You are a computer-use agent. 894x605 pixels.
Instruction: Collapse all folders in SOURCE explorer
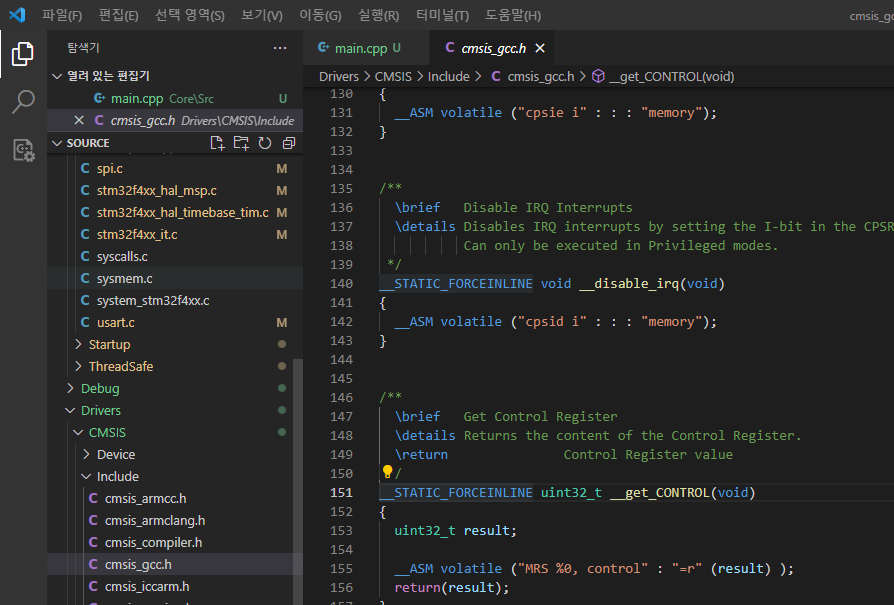pyautogui.click(x=288, y=143)
